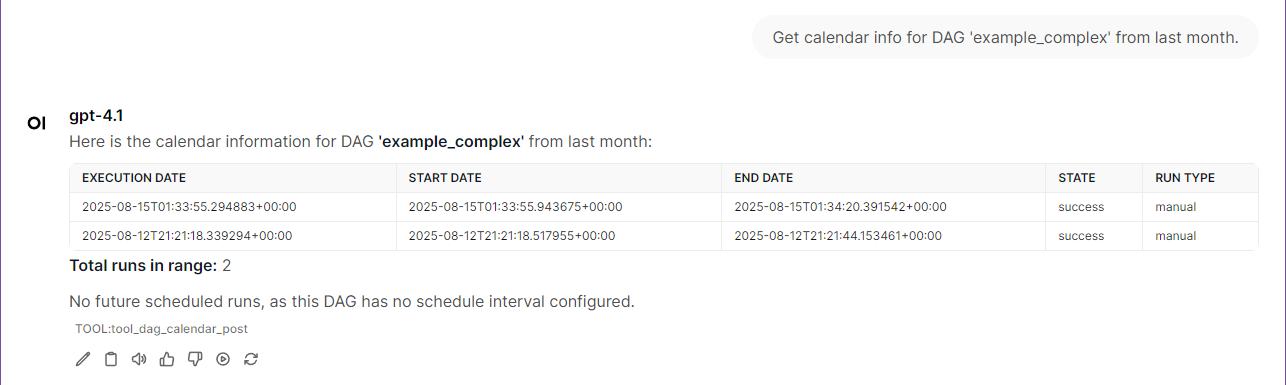This screenshot has height=385, width=1286.
Task: Click the EXECUTION DATE column header
Action: click(x=134, y=178)
